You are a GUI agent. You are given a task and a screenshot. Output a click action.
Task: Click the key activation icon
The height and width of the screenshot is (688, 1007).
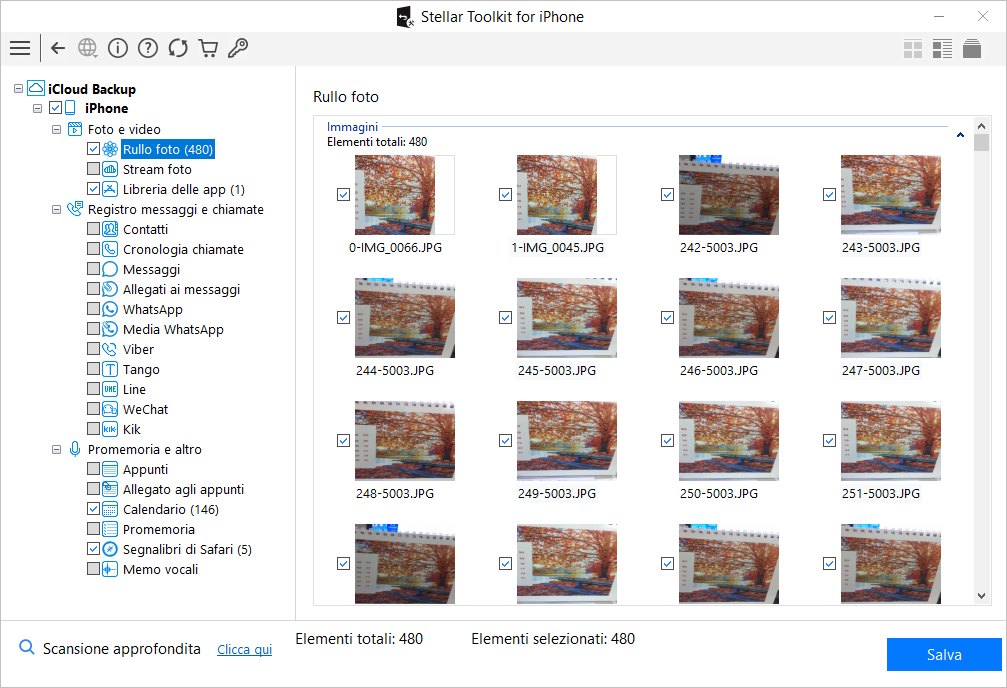coord(238,48)
